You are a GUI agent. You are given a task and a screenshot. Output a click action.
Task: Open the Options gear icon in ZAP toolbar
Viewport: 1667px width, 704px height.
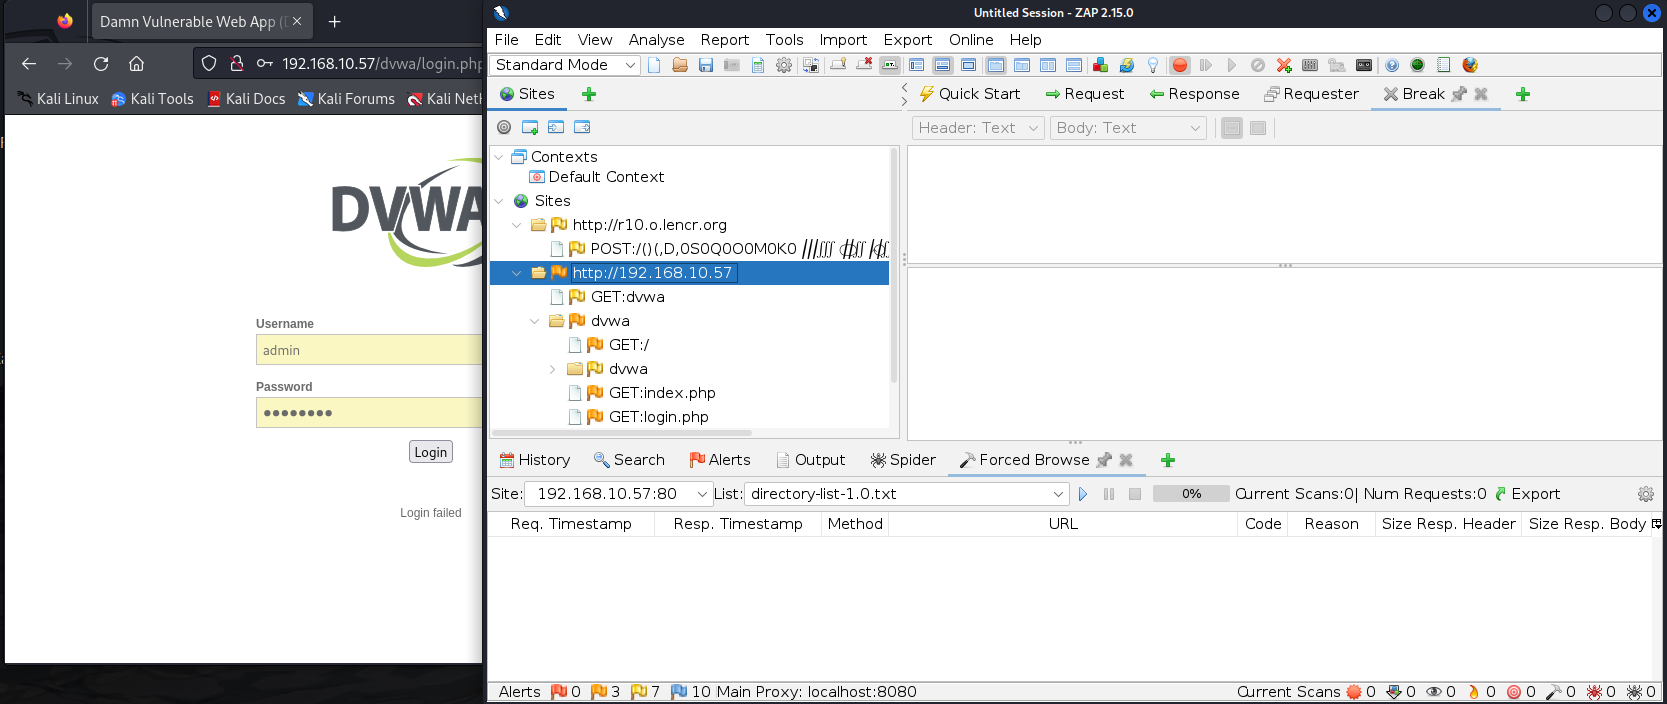pyautogui.click(x=784, y=65)
